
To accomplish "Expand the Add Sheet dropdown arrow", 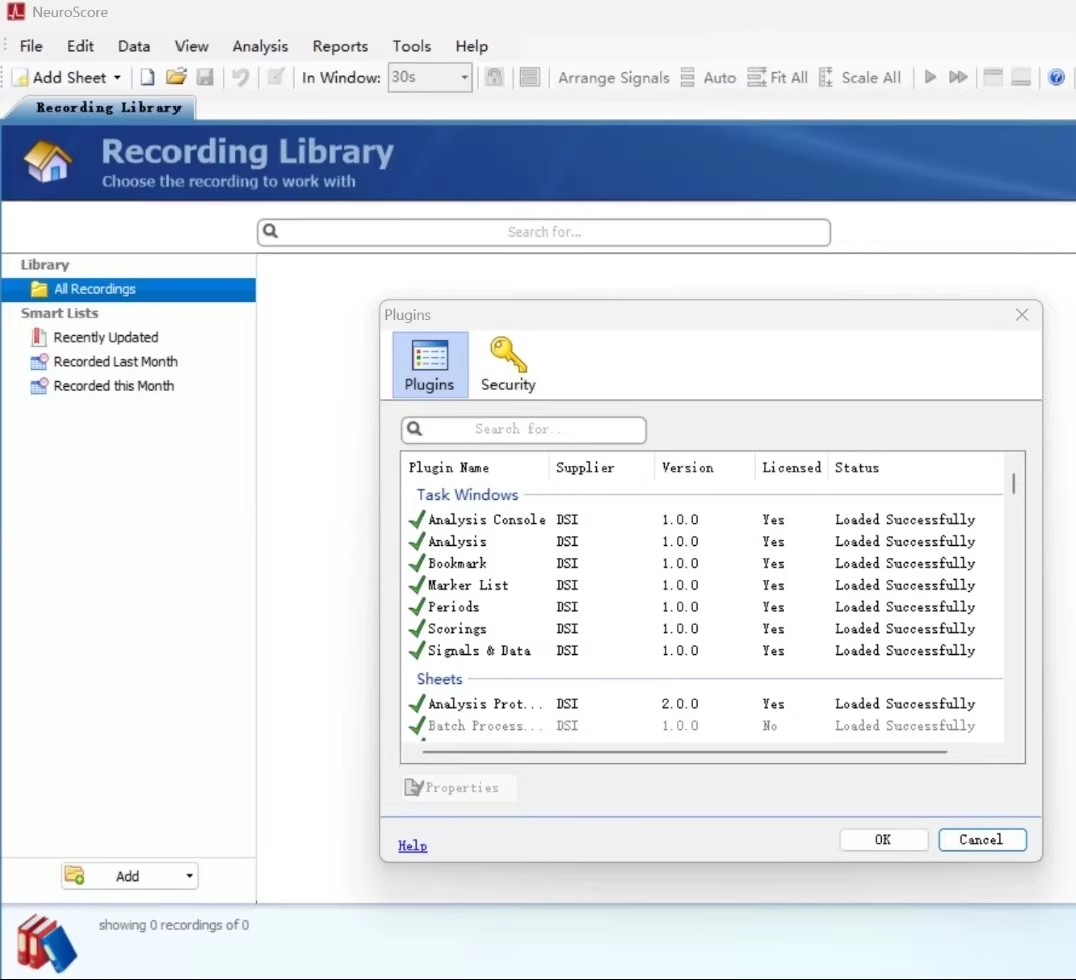I will (x=117, y=77).
